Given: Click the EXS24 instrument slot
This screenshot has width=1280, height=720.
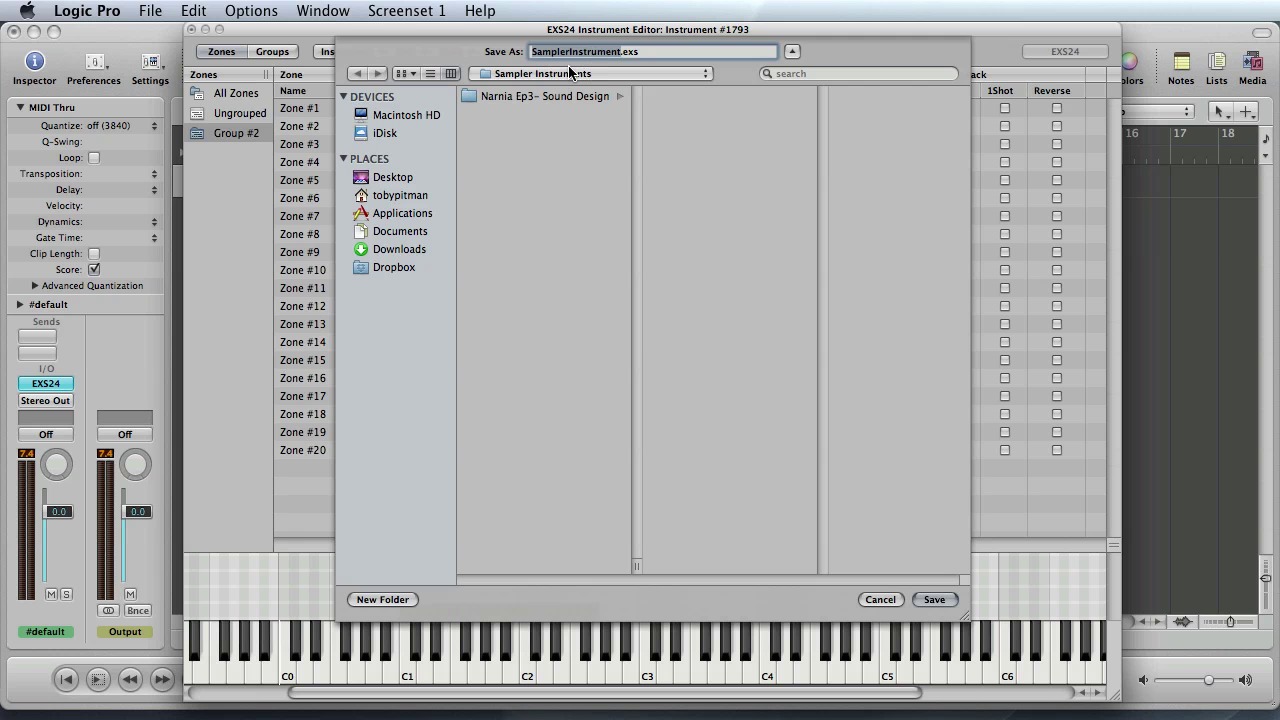Looking at the screenshot, I should coord(45,383).
